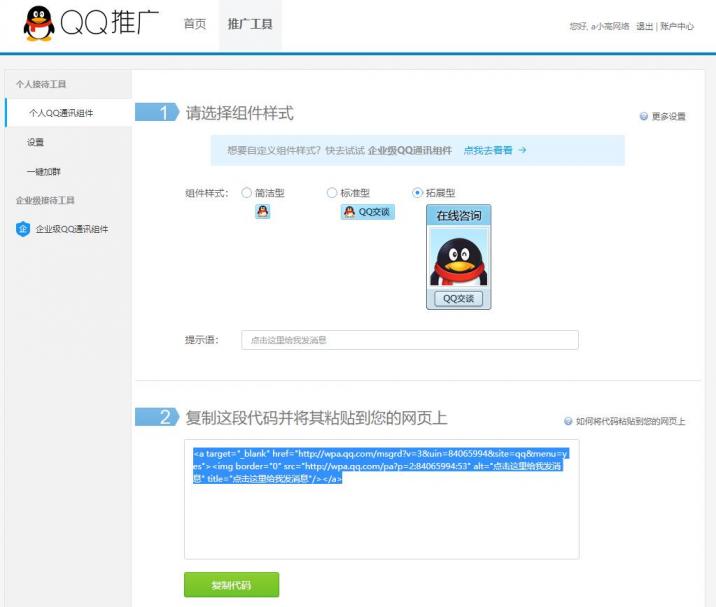Image resolution: width=716 pixels, height=607 pixels.
Task: Click the QQ交谈 标准型 preview button
Action: coord(368,212)
